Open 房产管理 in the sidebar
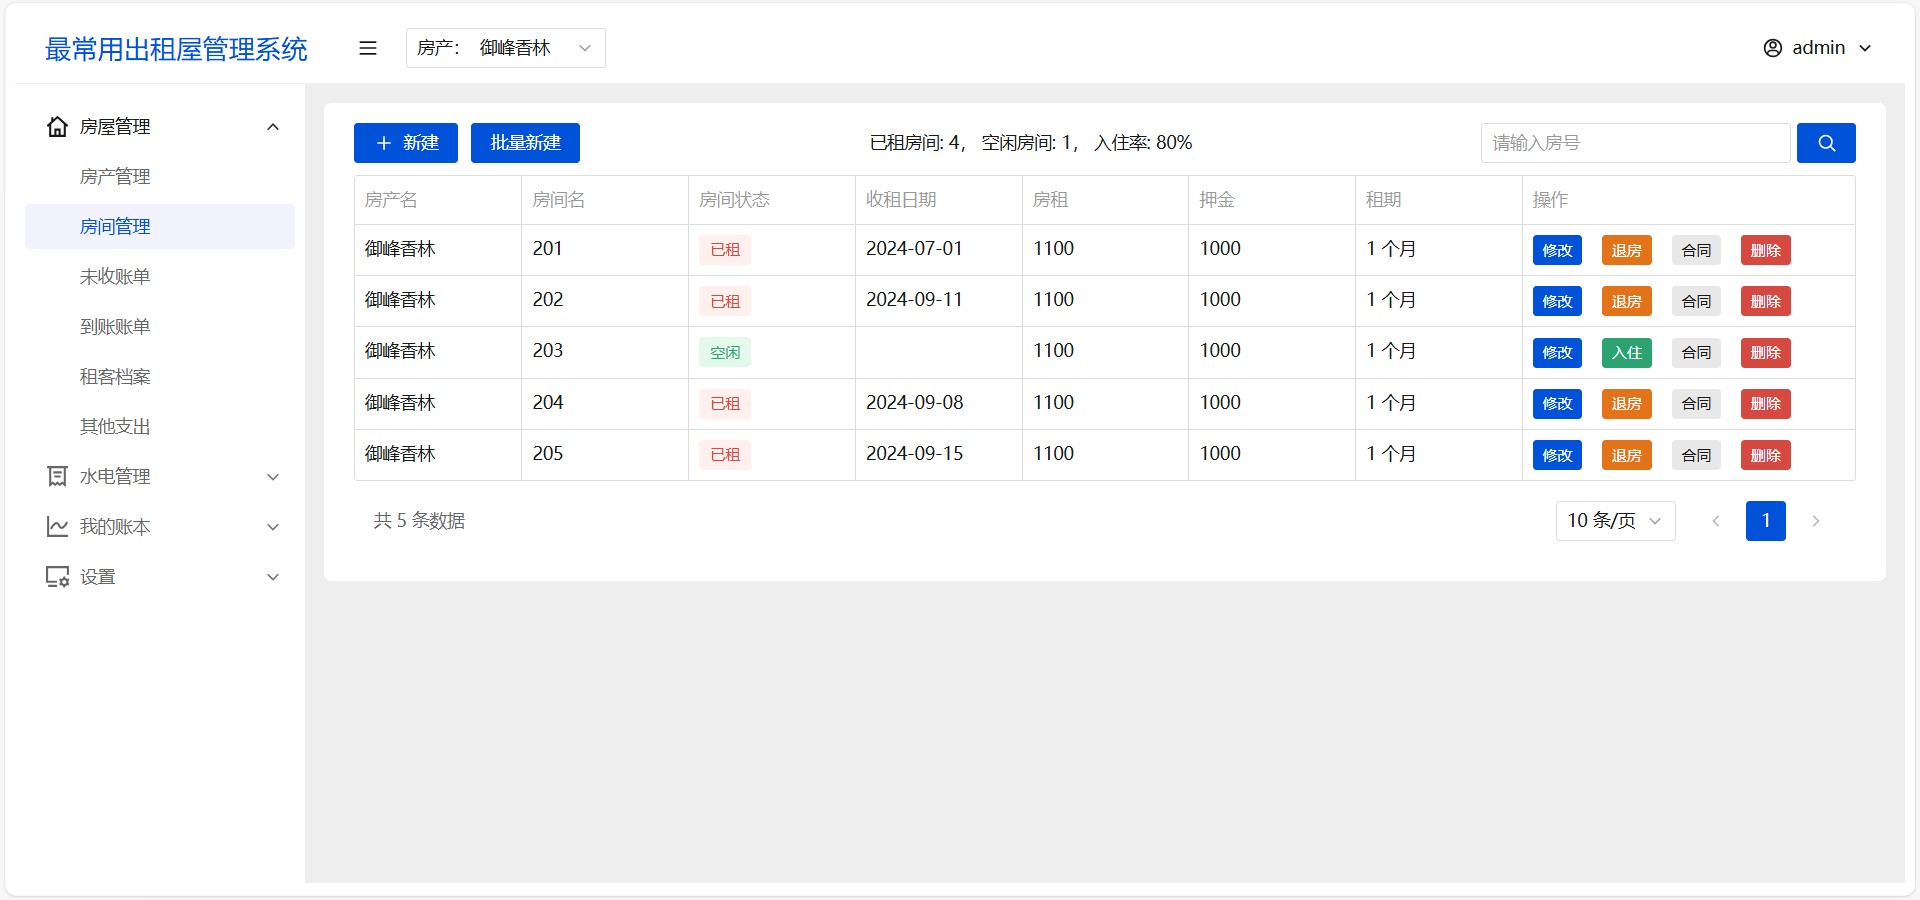This screenshot has height=900, width=1920. point(160,177)
